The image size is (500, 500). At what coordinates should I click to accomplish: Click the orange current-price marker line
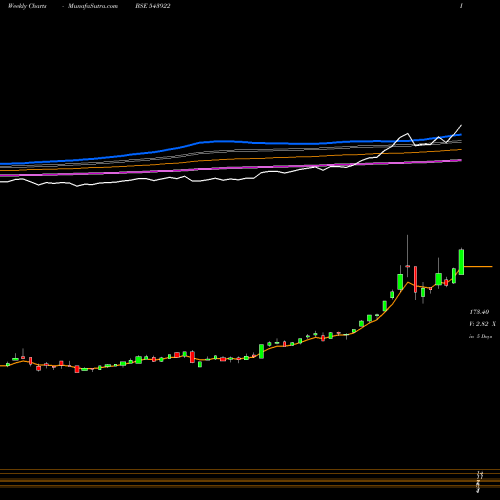[478, 267]
